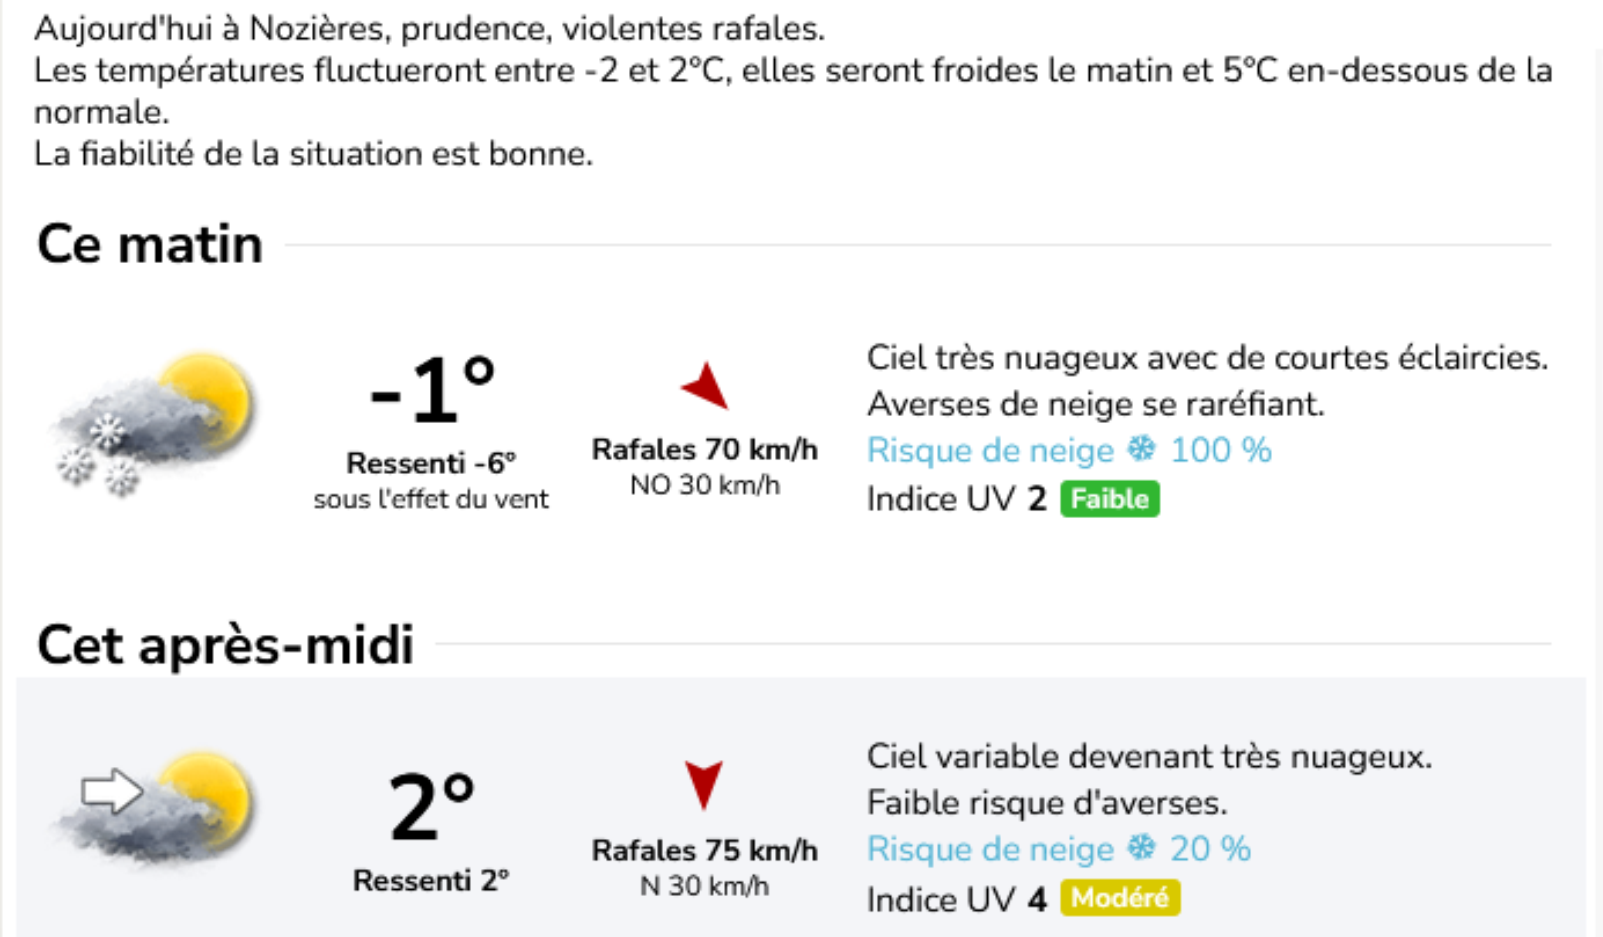Screen dimensions: 1603x937
Task: Click the Indice UV 4 text
Action: [955, 899]
